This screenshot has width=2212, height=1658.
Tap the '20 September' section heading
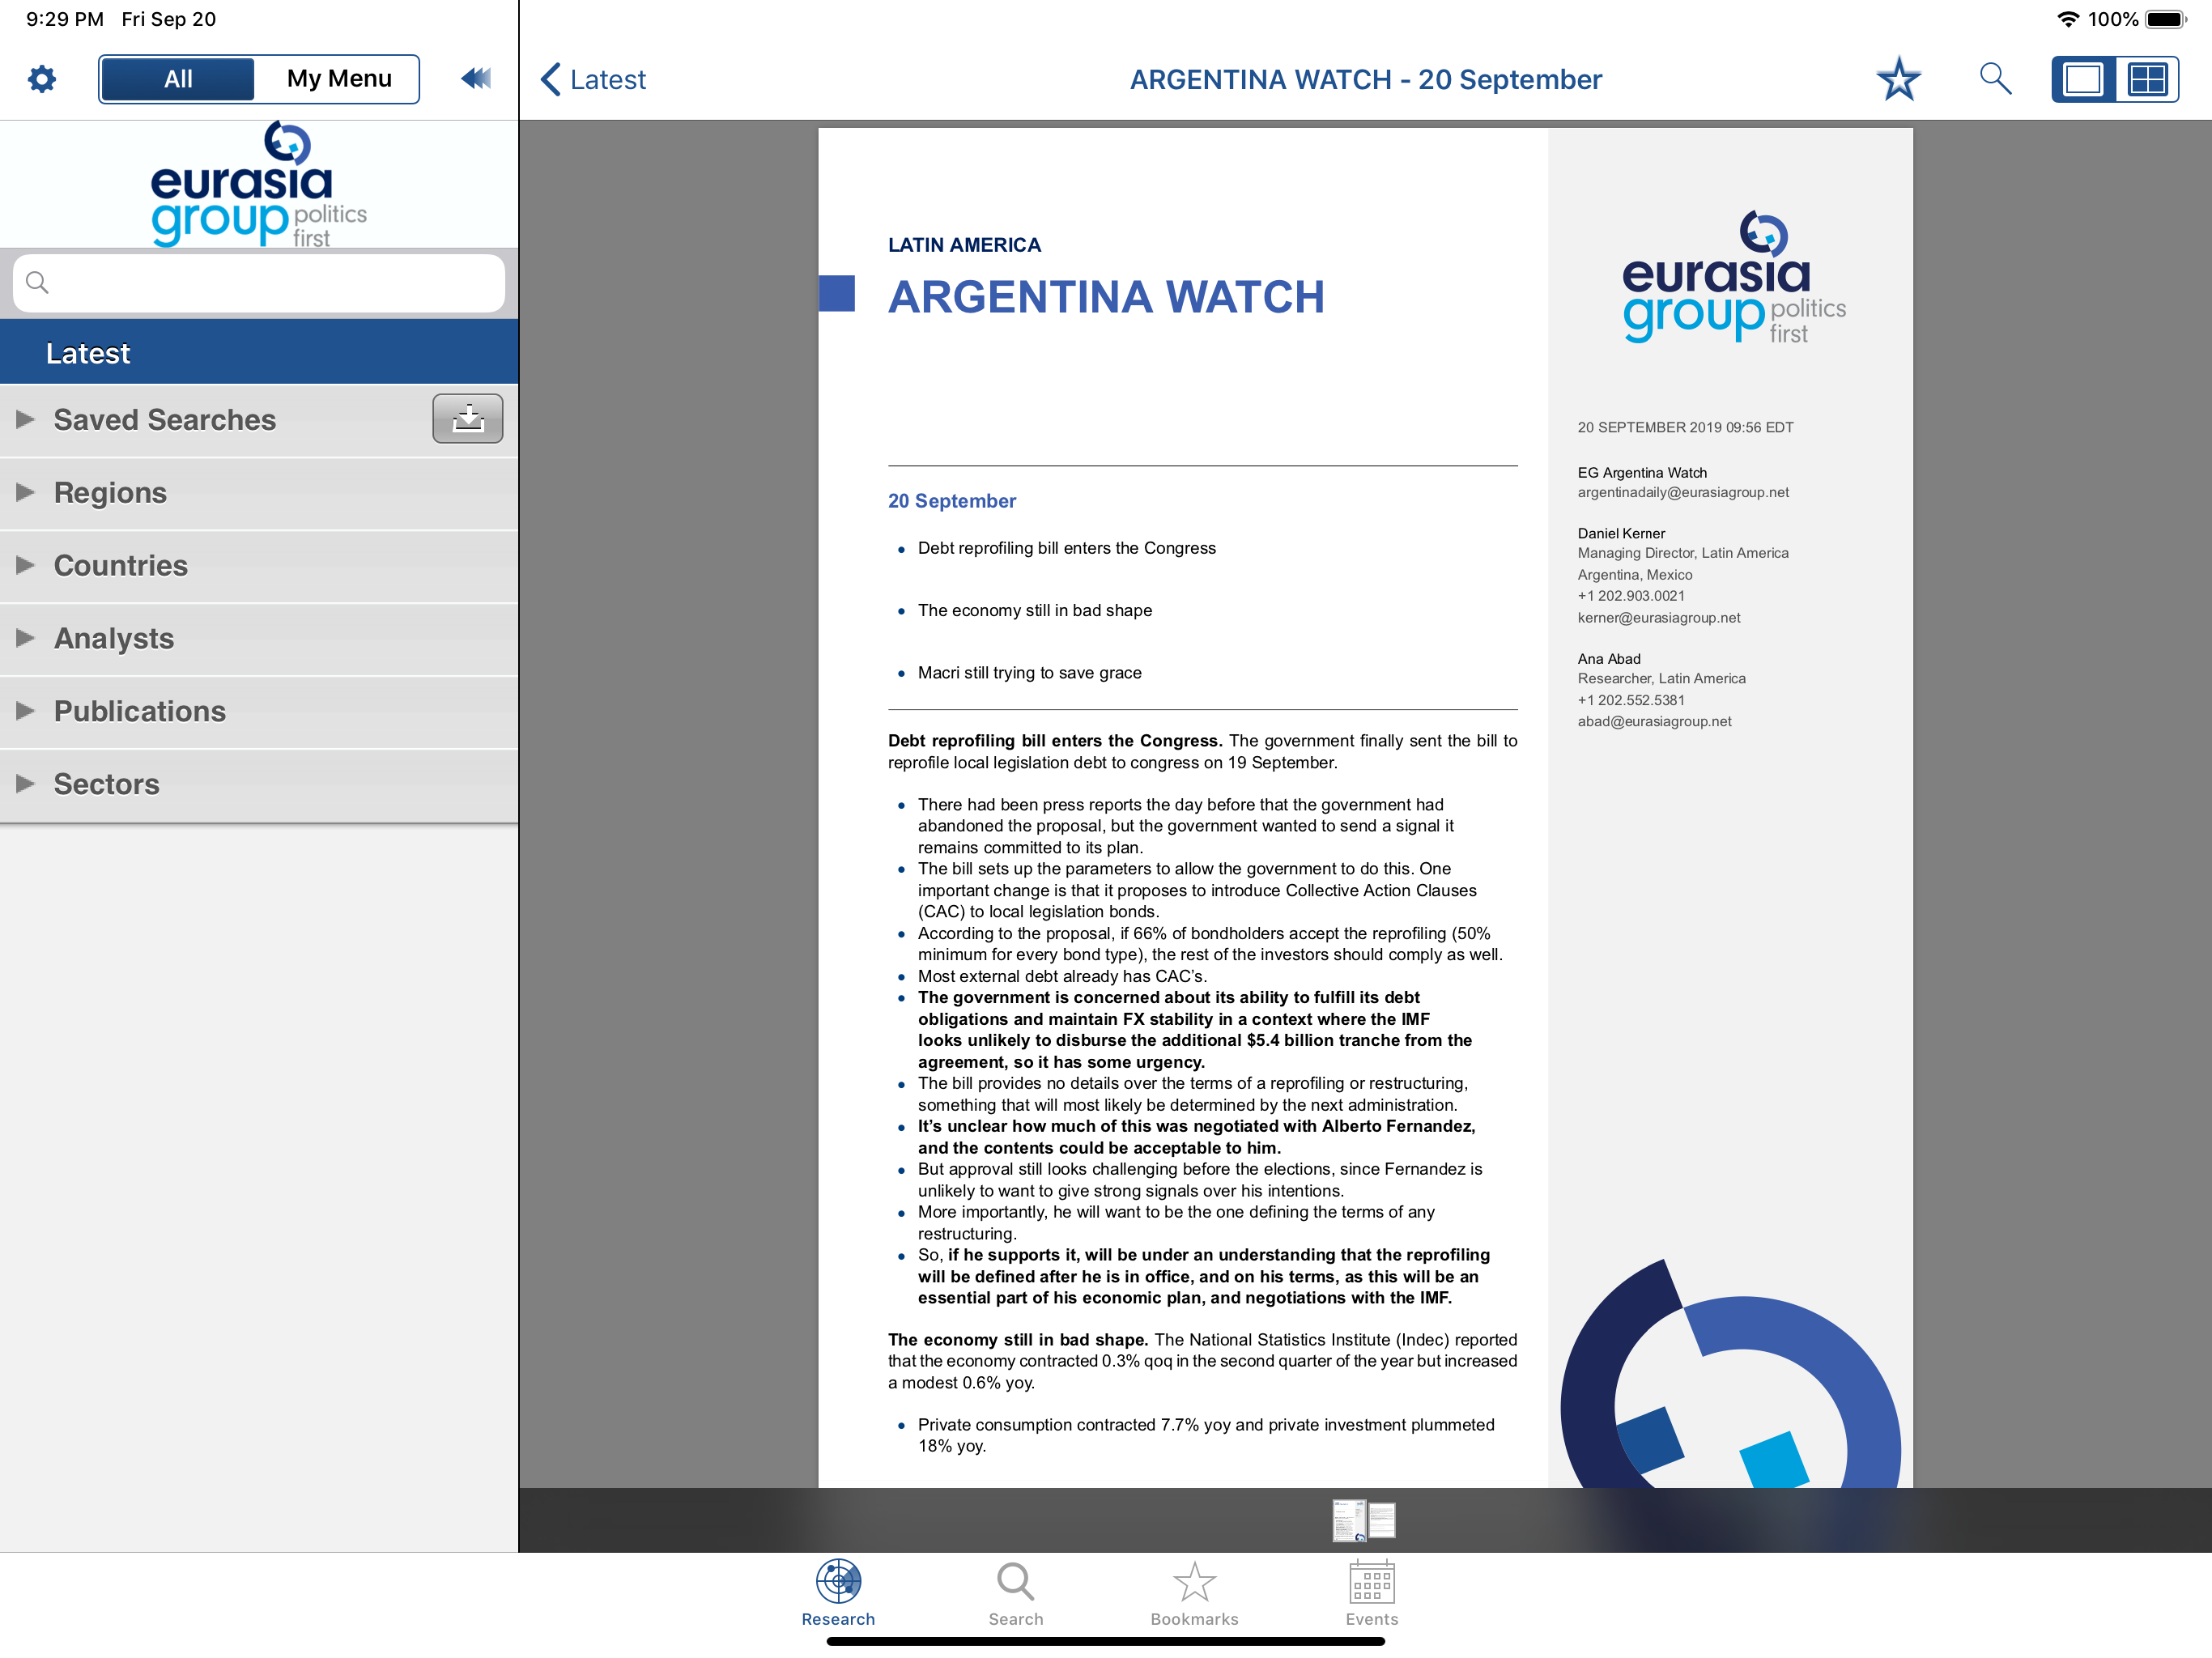click(951, 501)
